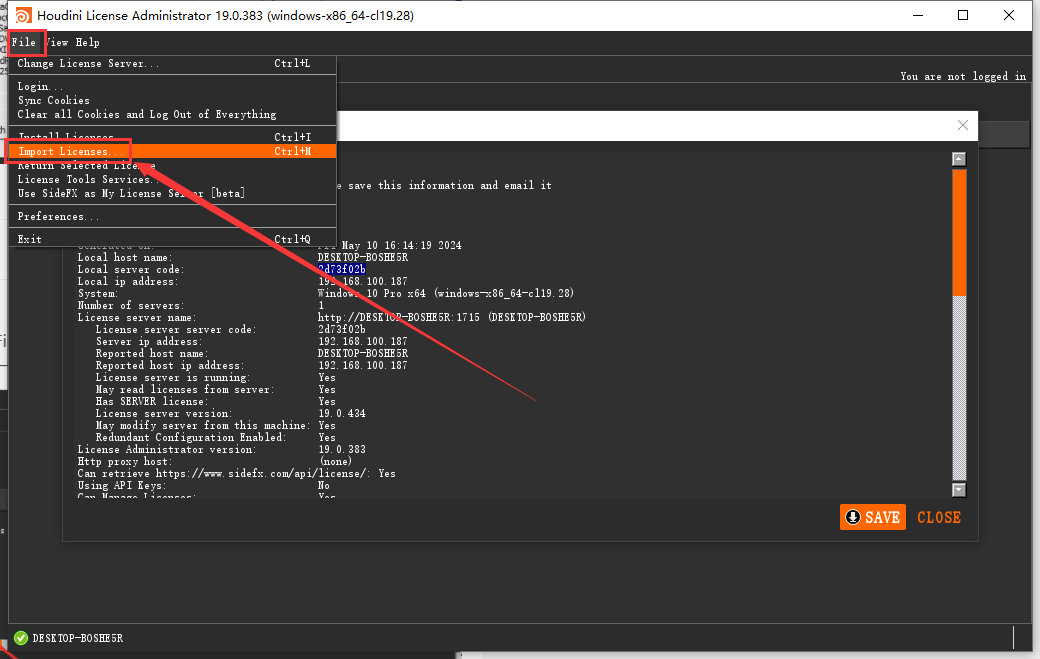Viewport: 1040px width, 659px height.
Task: Select Sync Cookies menu item
Action: (54, 100)
